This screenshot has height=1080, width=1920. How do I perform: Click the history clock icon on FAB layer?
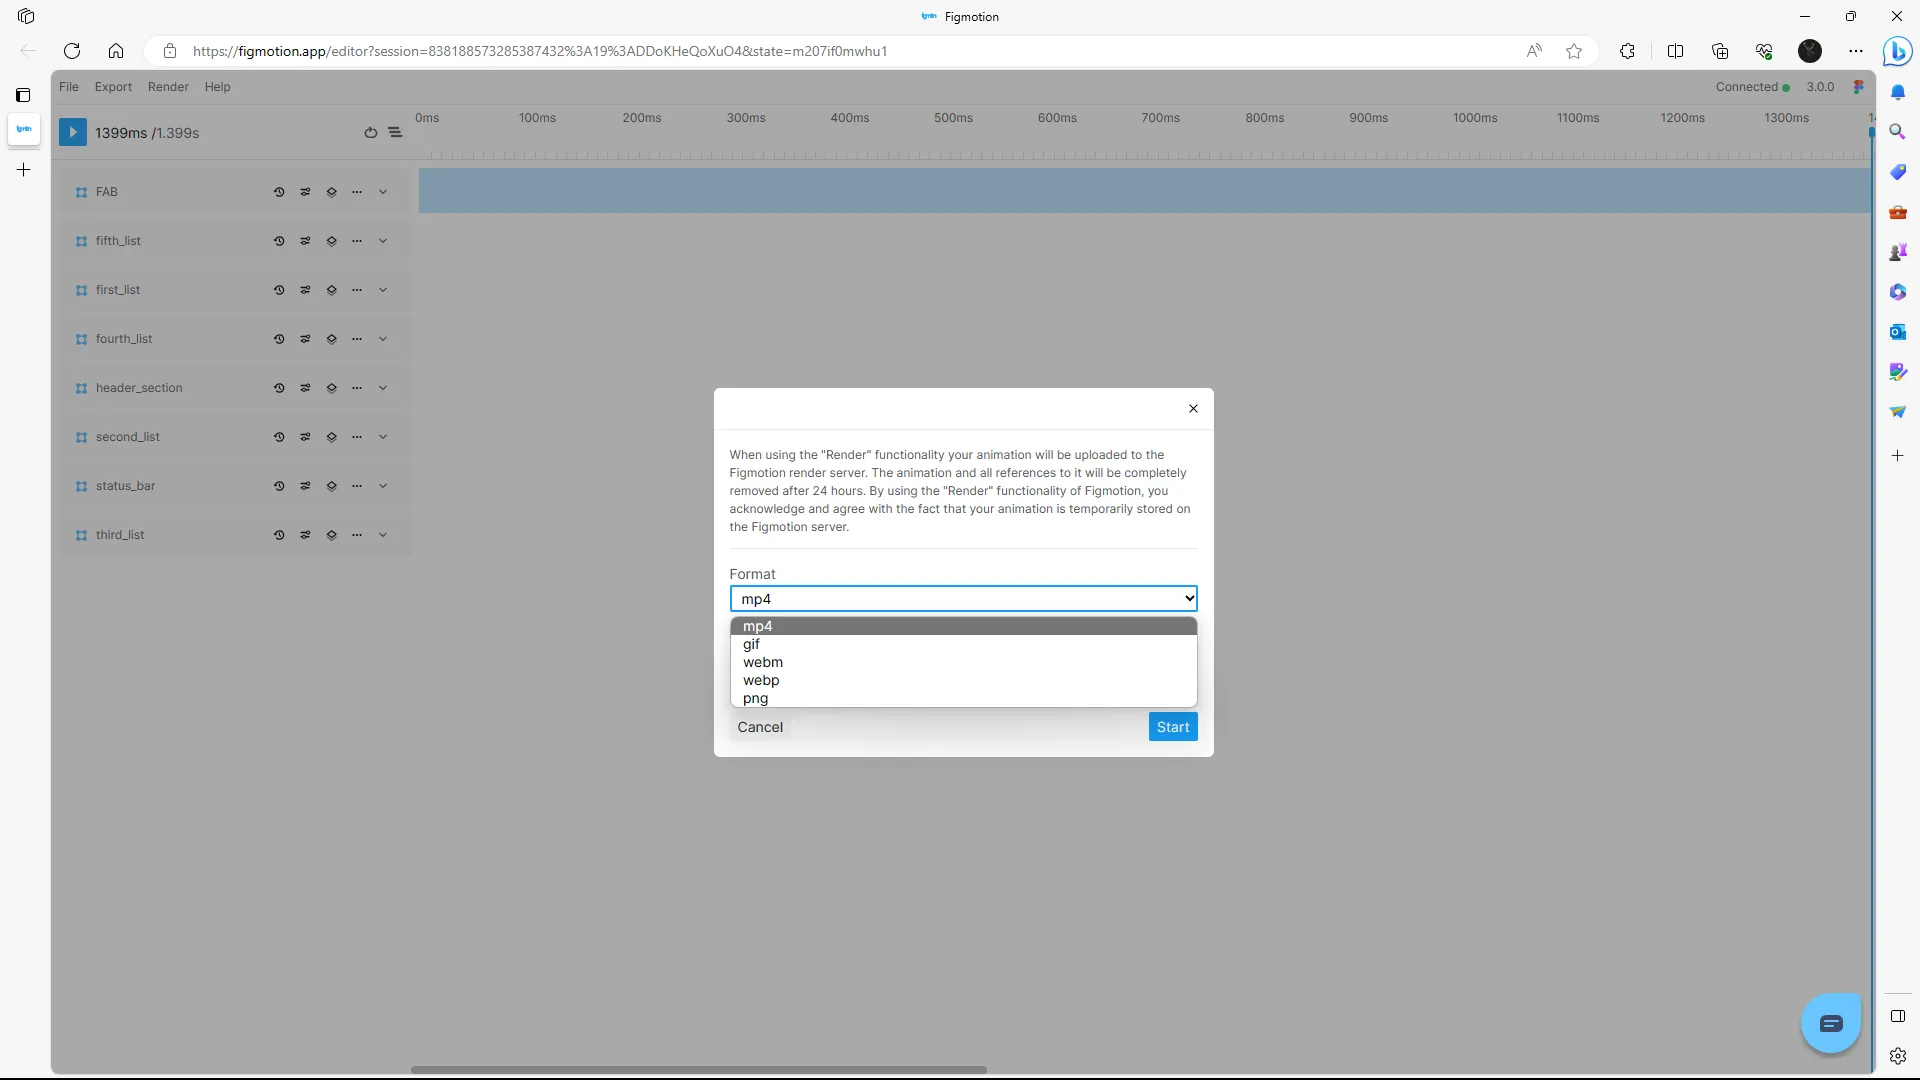point(279,192)
